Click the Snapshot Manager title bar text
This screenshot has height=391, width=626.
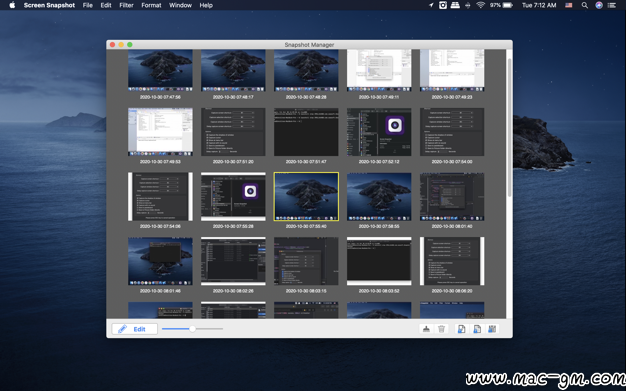pyautogui.click(x=309, y=45)
